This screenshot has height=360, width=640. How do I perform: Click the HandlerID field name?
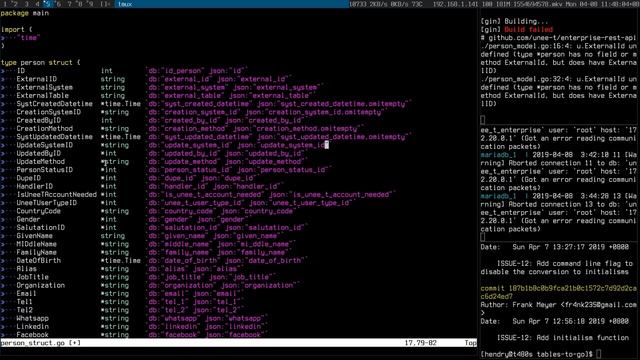pos(34,186)
